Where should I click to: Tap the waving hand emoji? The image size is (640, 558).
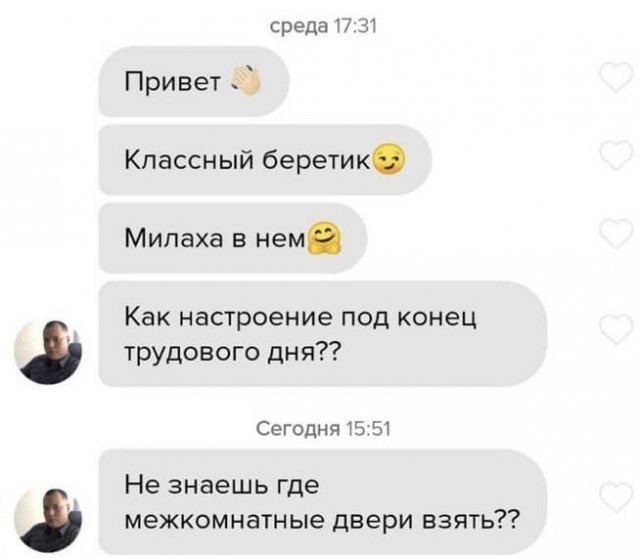246,81
